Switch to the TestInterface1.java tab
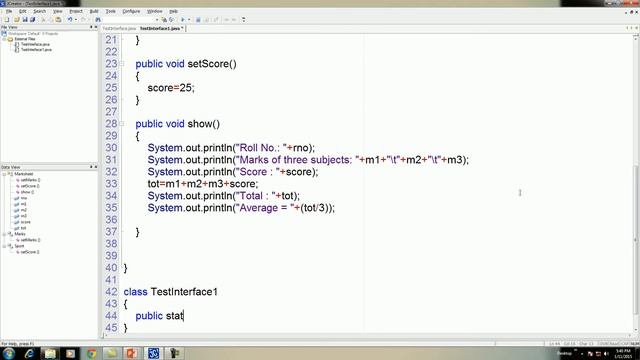 tap(161, 29)
